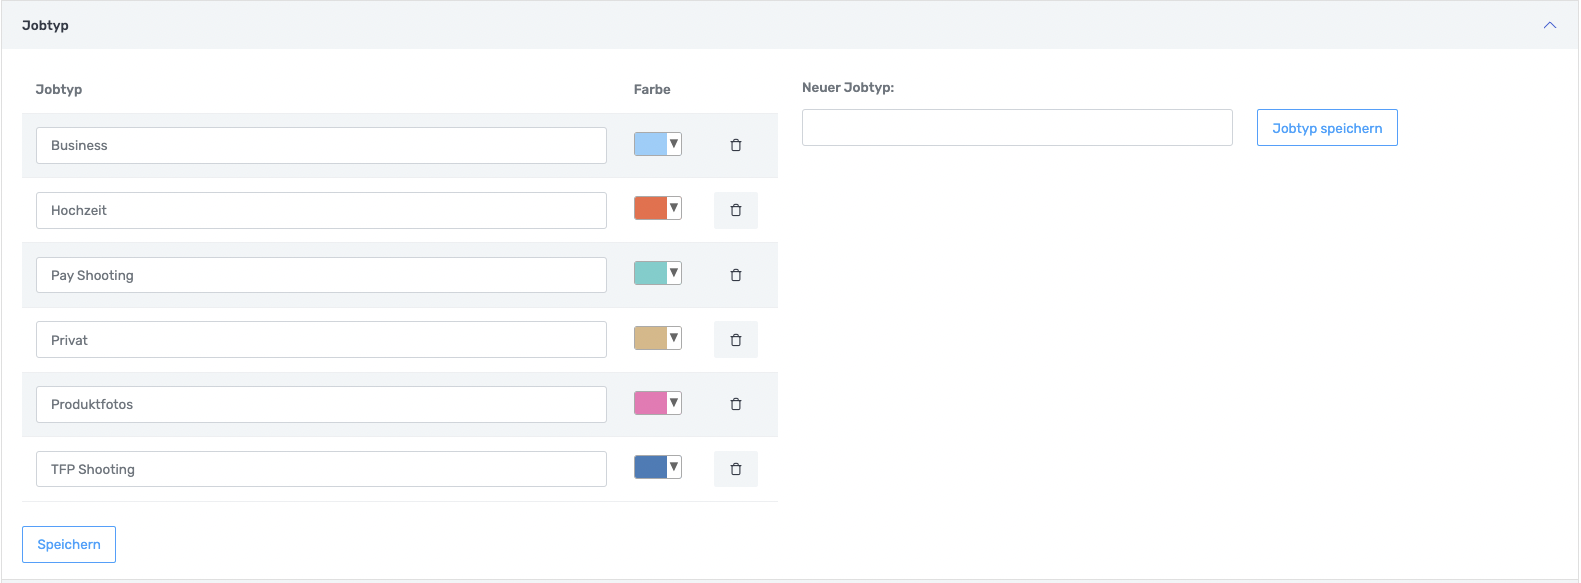This screenshot has height=583, width=1581.
Task: Delete the Business job type row
Action: [735, 146]
